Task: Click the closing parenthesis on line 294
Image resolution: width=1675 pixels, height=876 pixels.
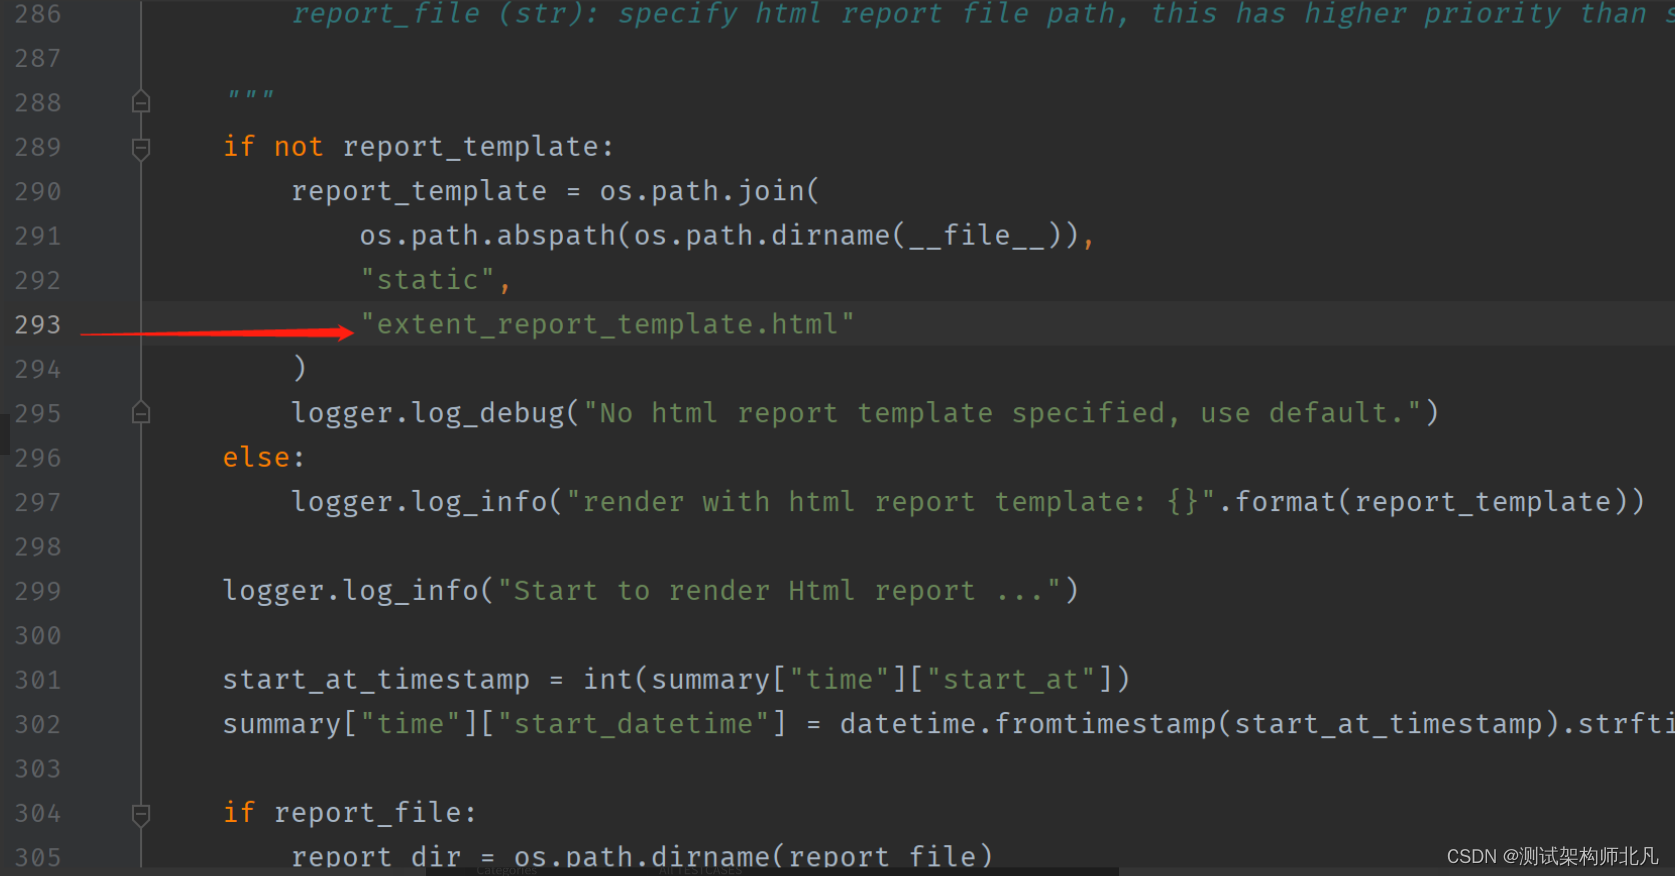Action: pyautogui.click(x=299, y=369)
